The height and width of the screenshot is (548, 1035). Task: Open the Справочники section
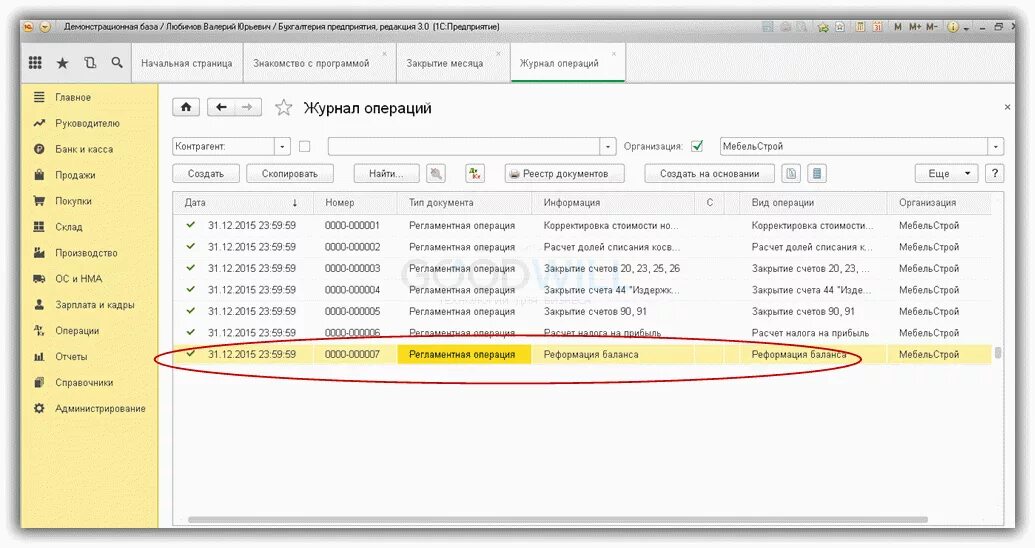tap(84, 382)
